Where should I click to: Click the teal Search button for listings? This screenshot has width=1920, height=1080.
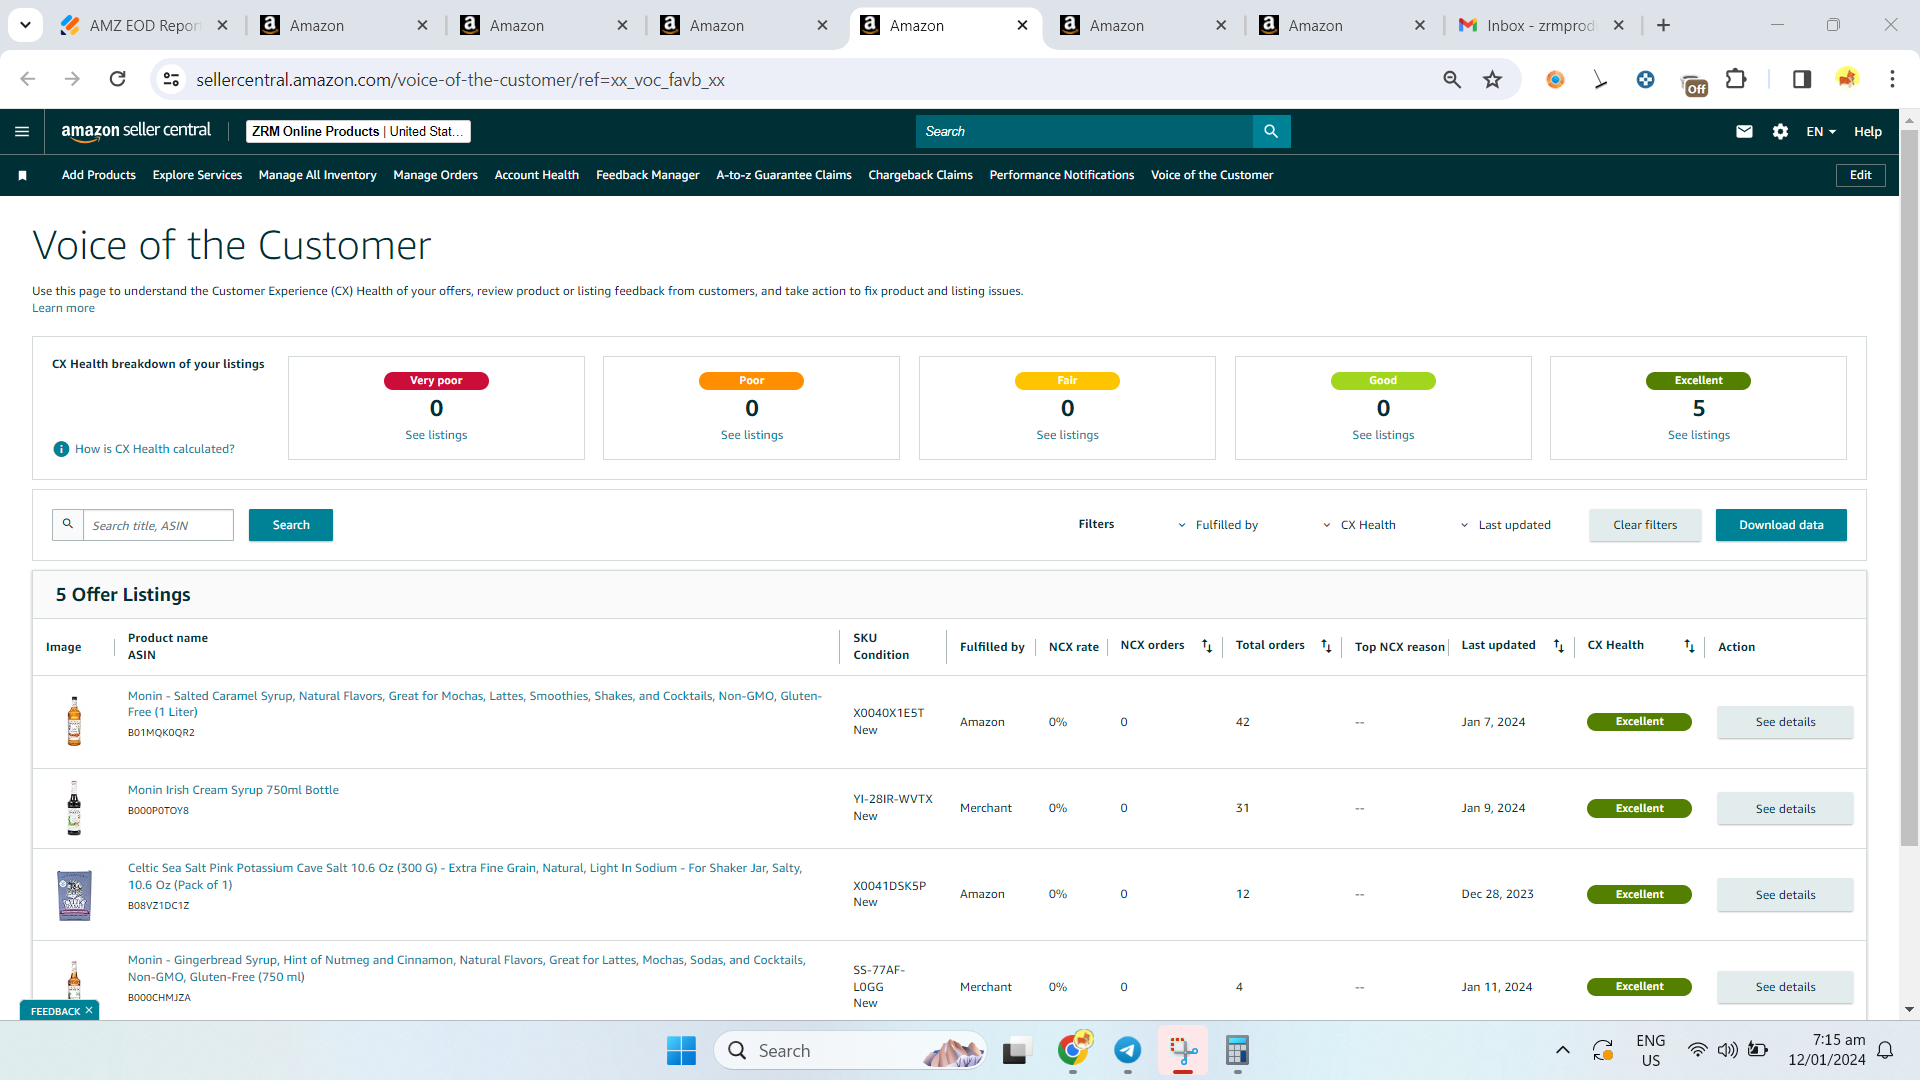(x=291, y=525)
